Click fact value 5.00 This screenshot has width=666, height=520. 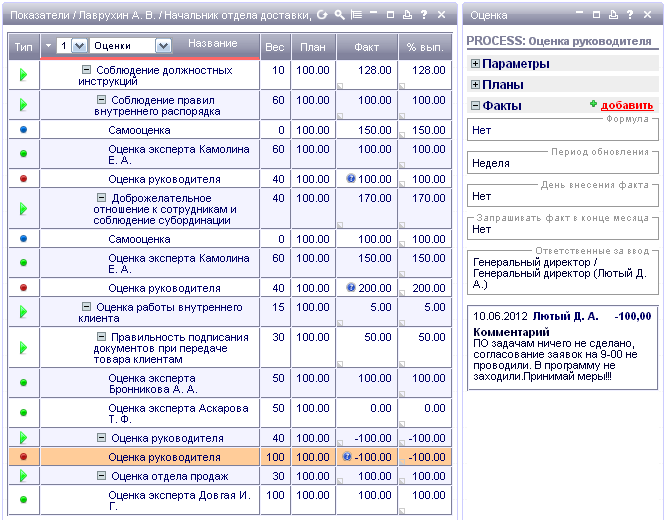coord(381,307)
